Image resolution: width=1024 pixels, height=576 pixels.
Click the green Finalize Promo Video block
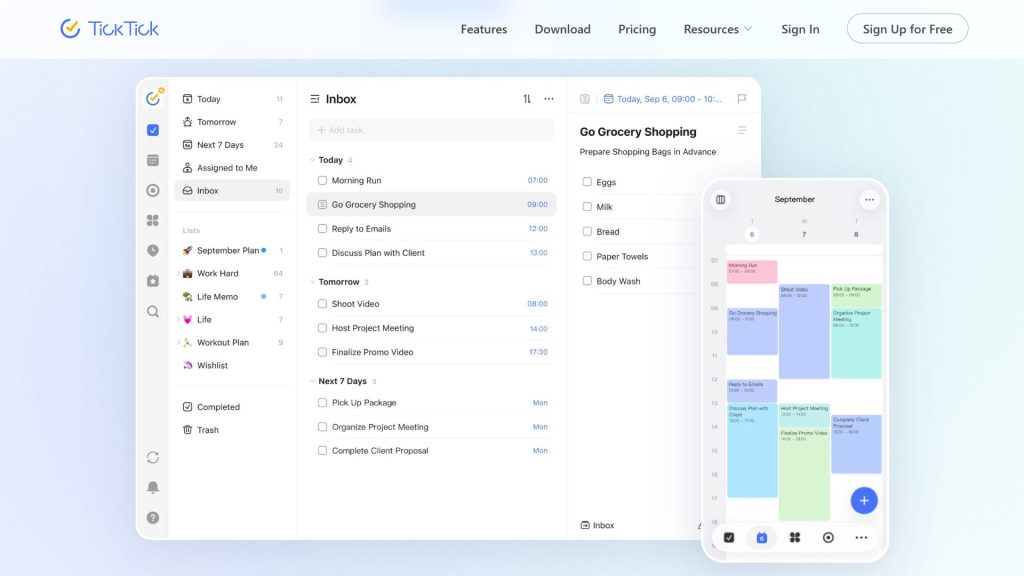point(804,473)
